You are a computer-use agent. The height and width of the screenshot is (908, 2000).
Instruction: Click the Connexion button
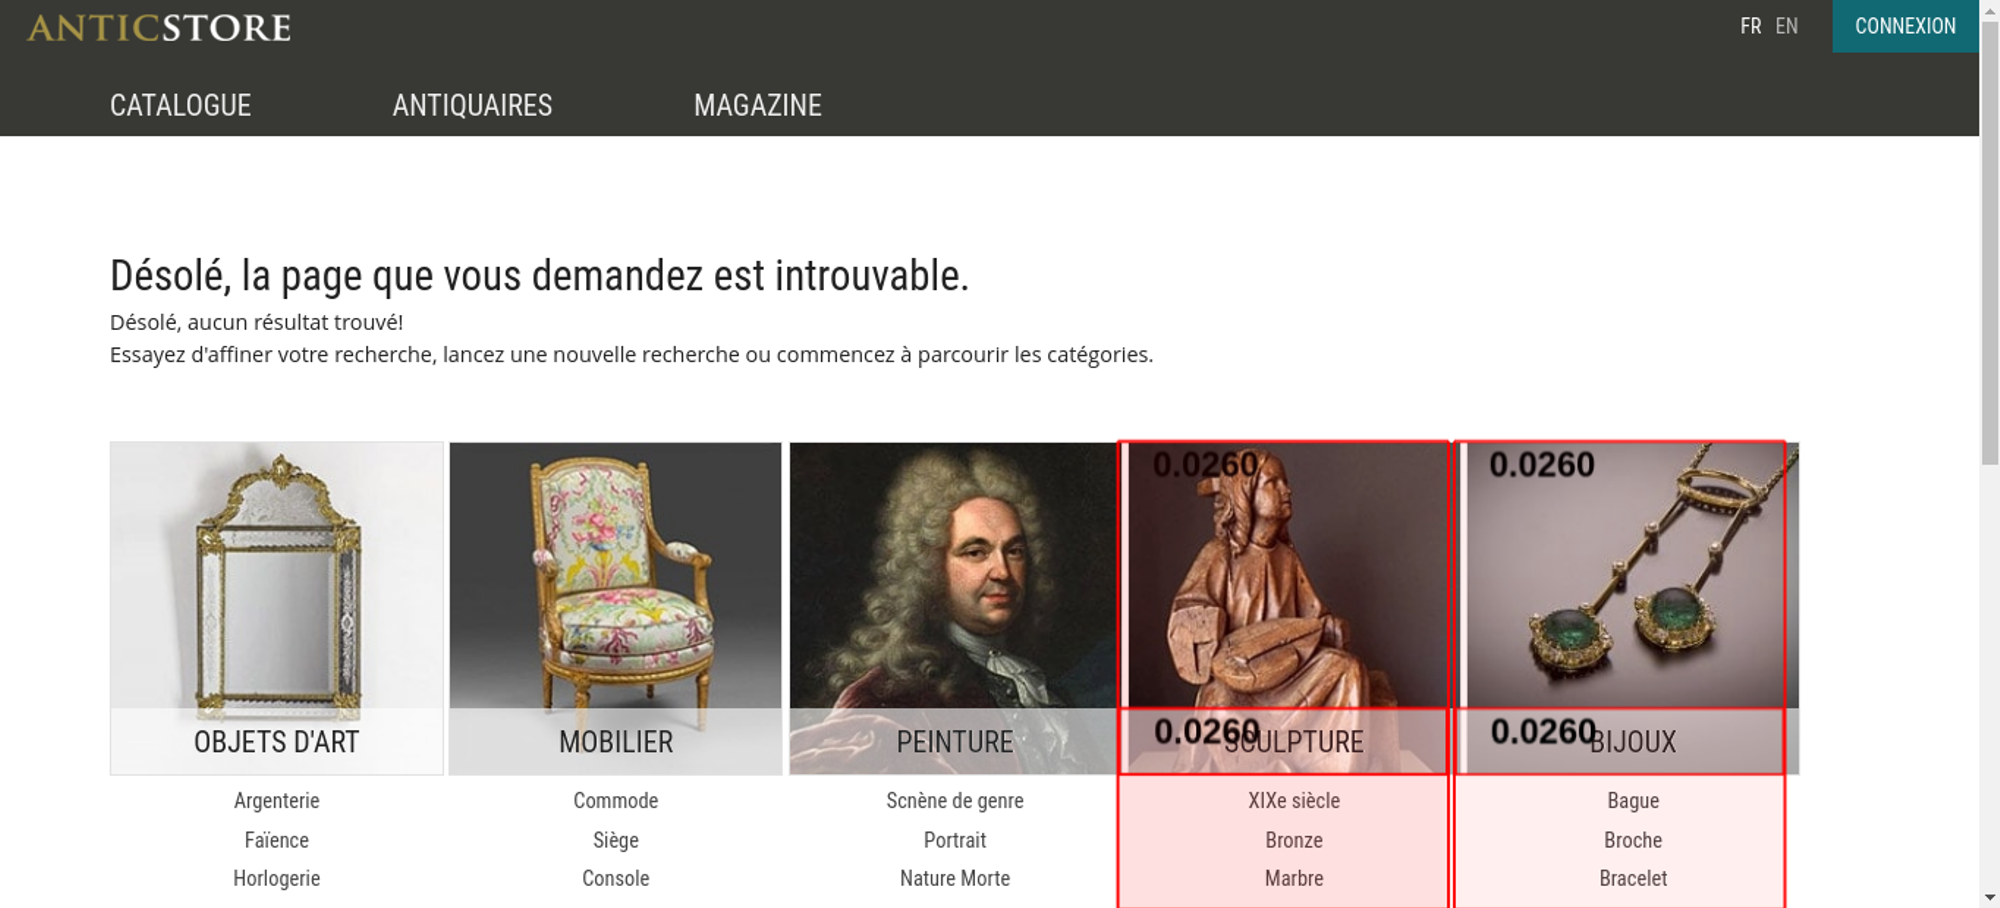tap(1905, 26)
